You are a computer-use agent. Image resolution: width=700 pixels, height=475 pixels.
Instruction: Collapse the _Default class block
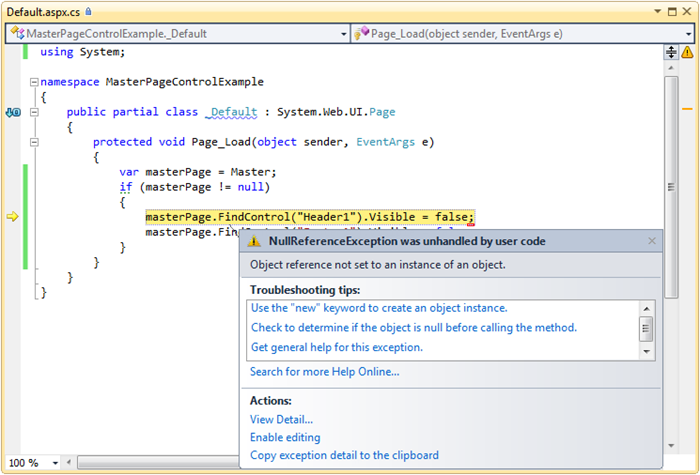point(34,112)
